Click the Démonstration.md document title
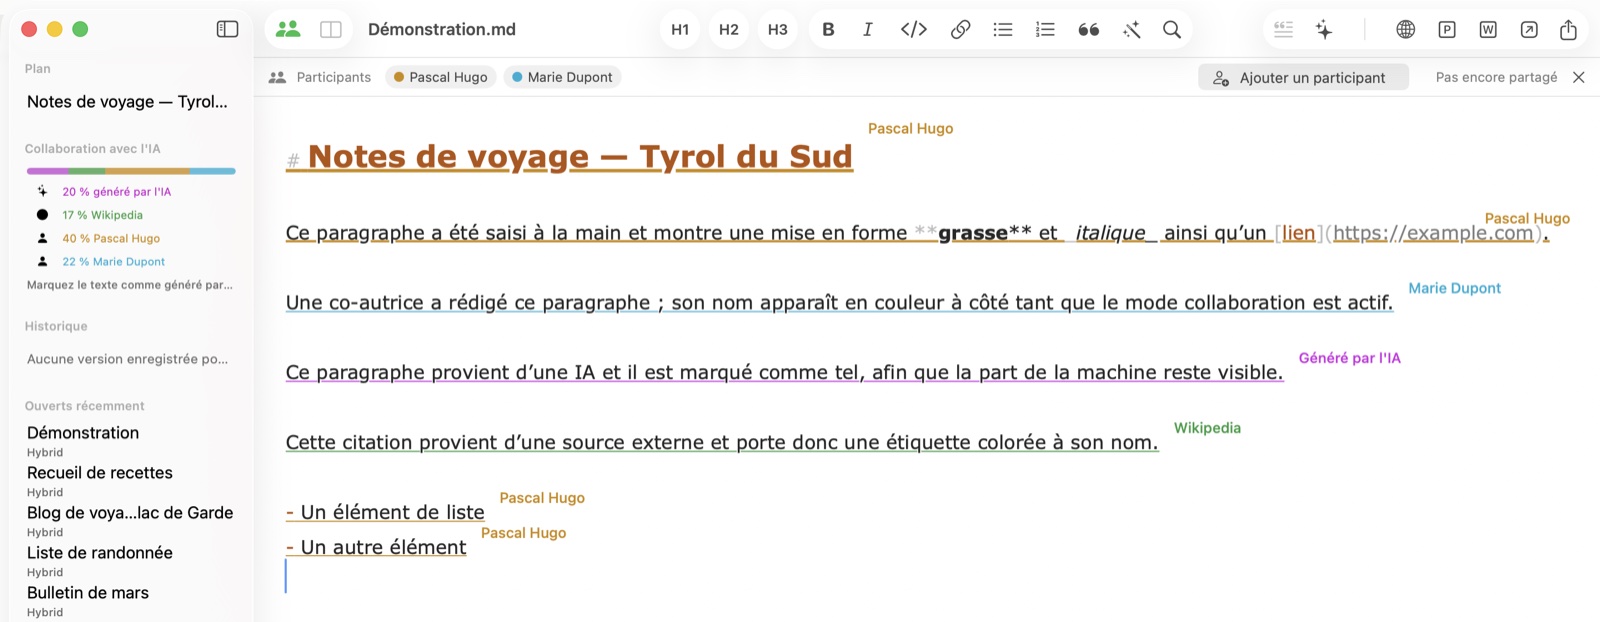This screenshot has height=622, width=1600. pyautogui.click(x=442, y=29)
